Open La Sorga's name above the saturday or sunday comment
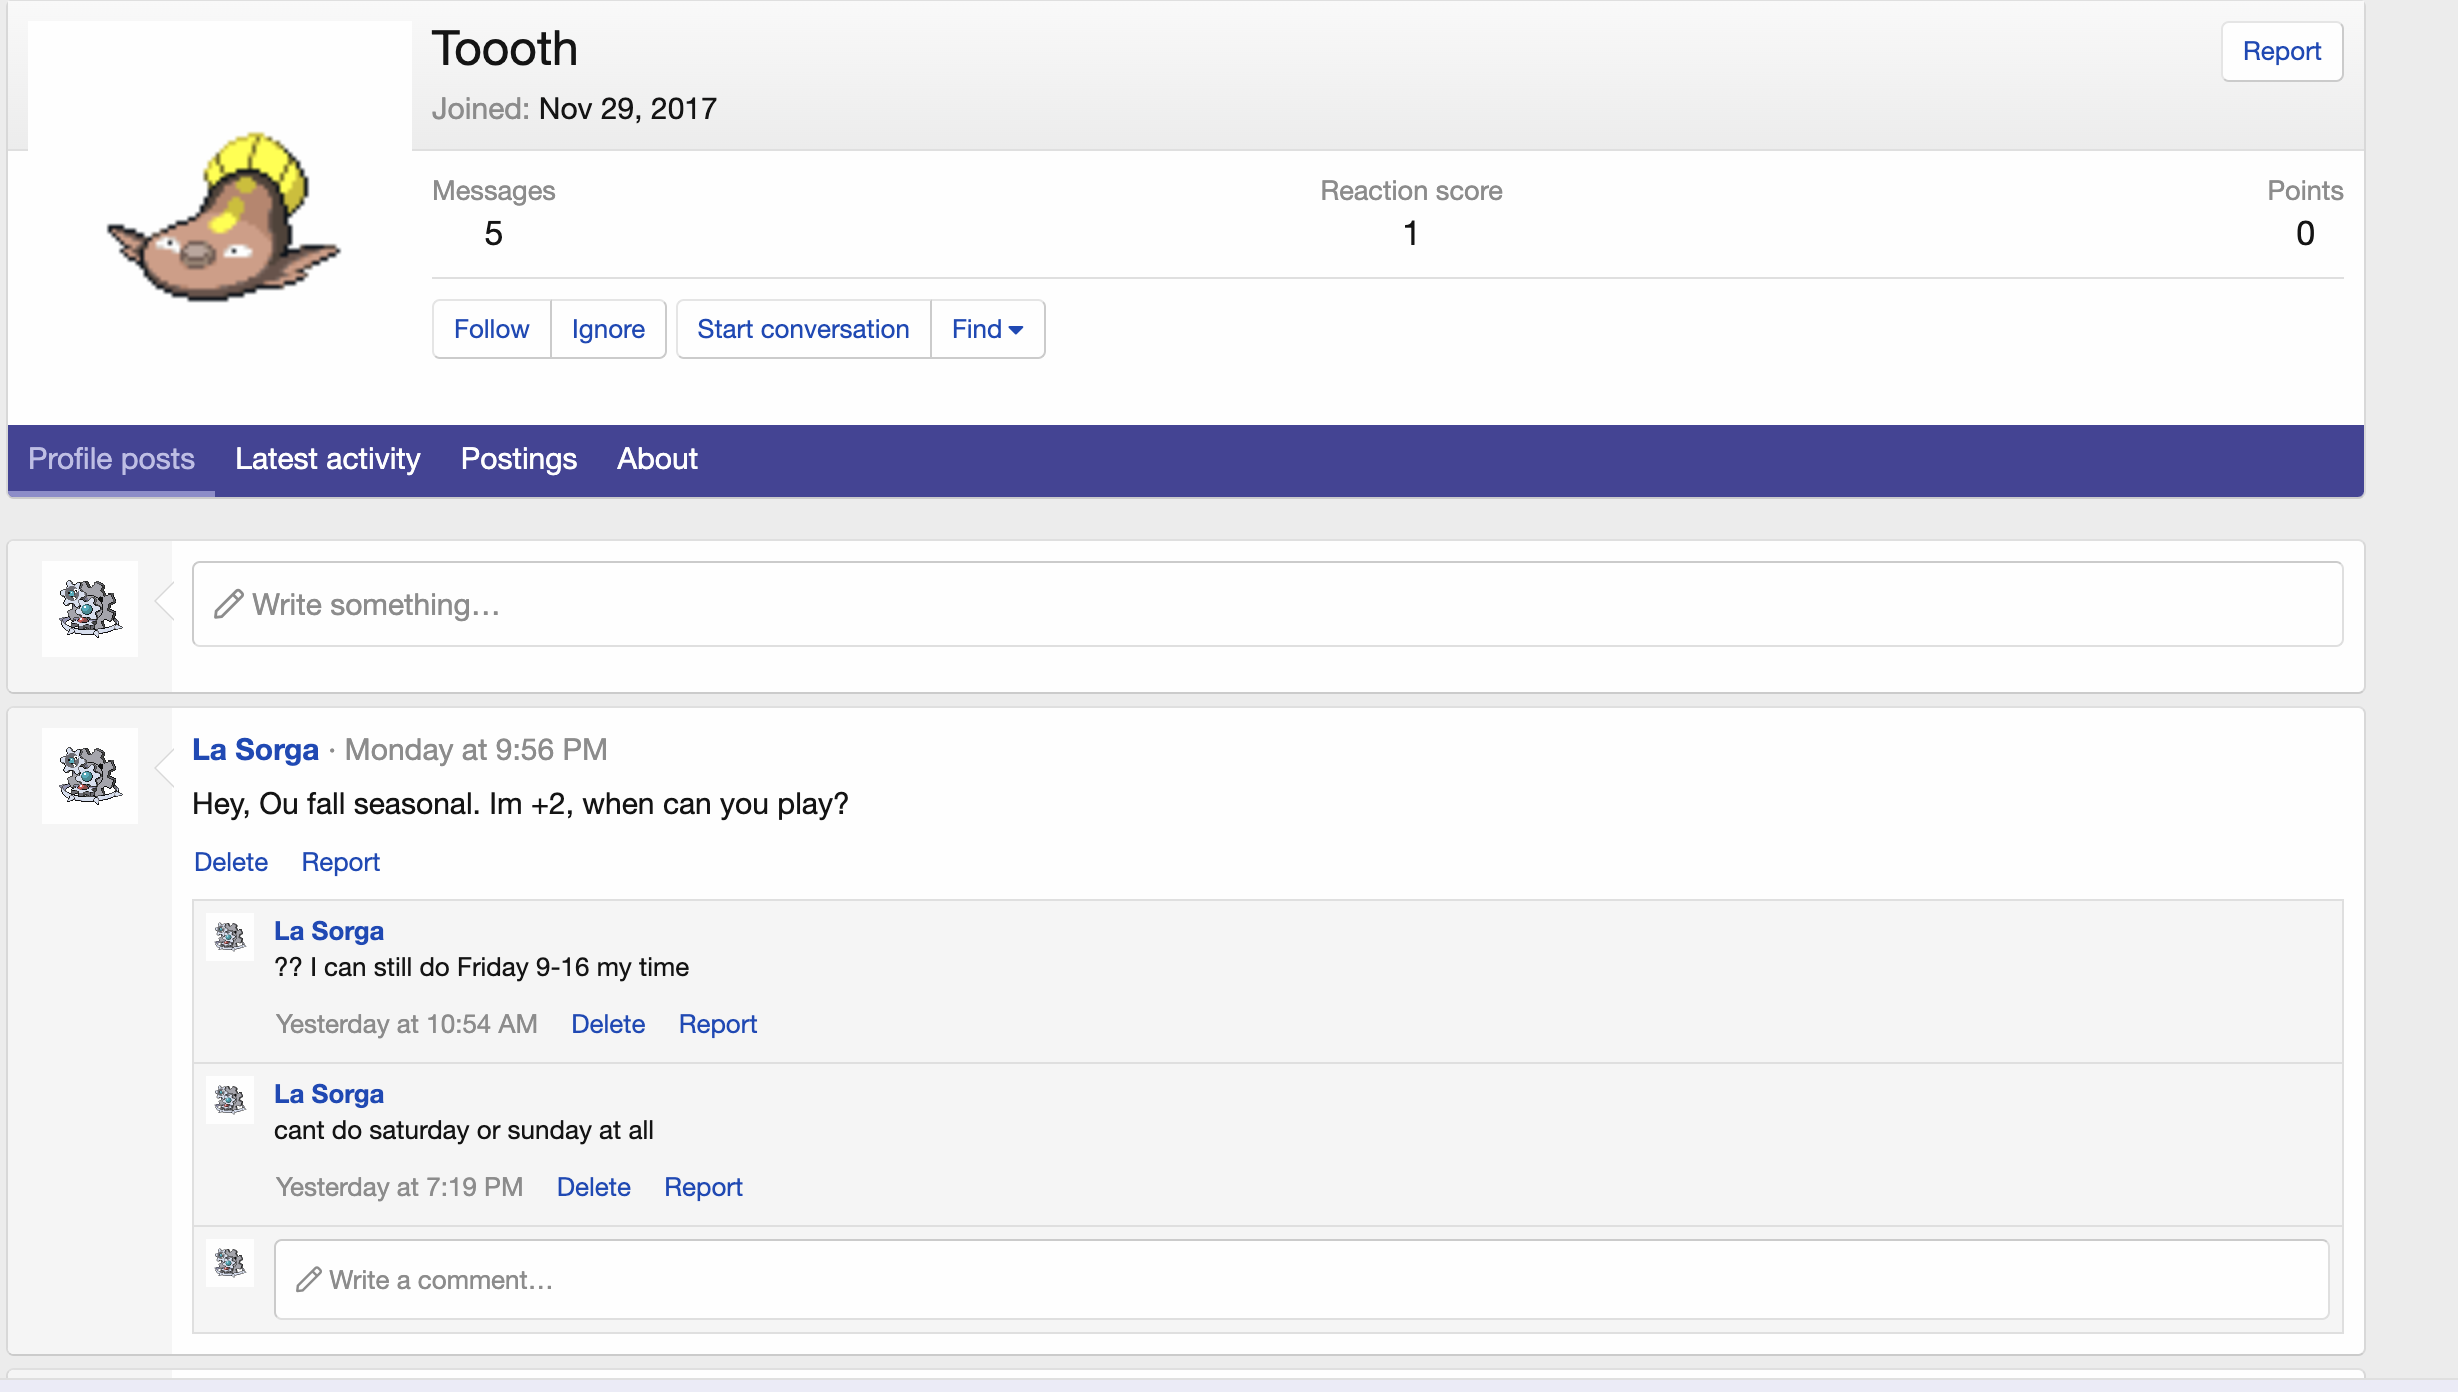 [329, 1094]
